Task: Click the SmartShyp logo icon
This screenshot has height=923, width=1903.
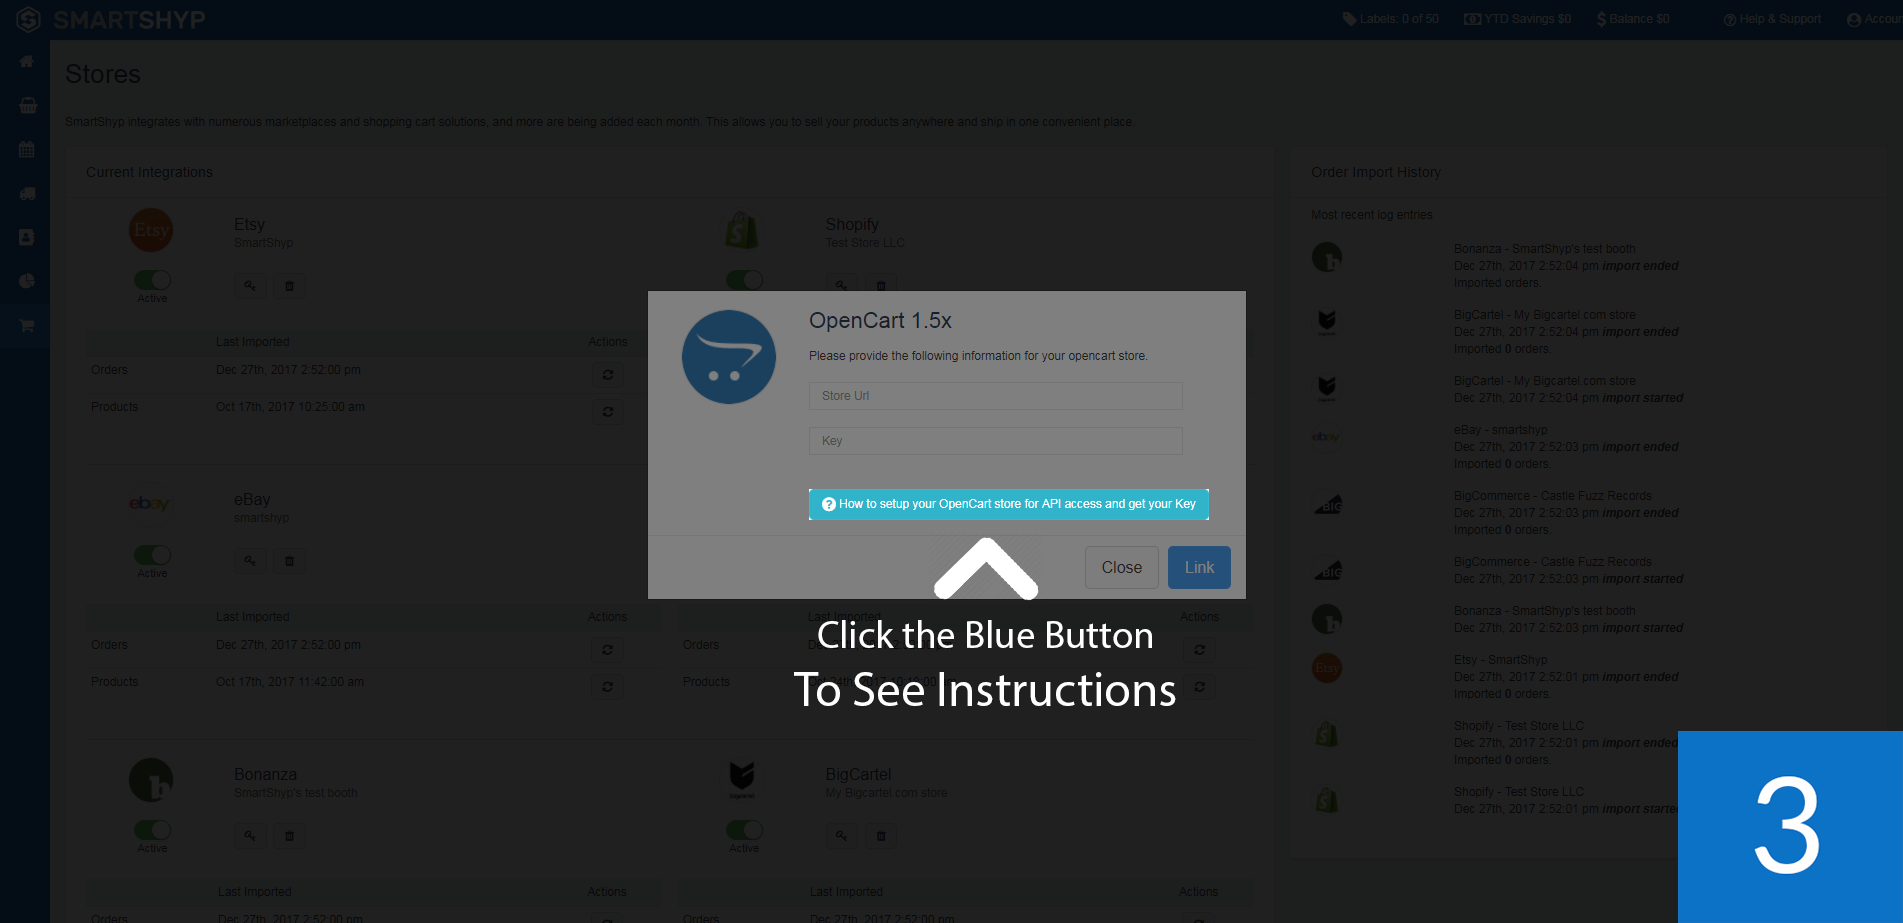Action: [x=28, y=19]
